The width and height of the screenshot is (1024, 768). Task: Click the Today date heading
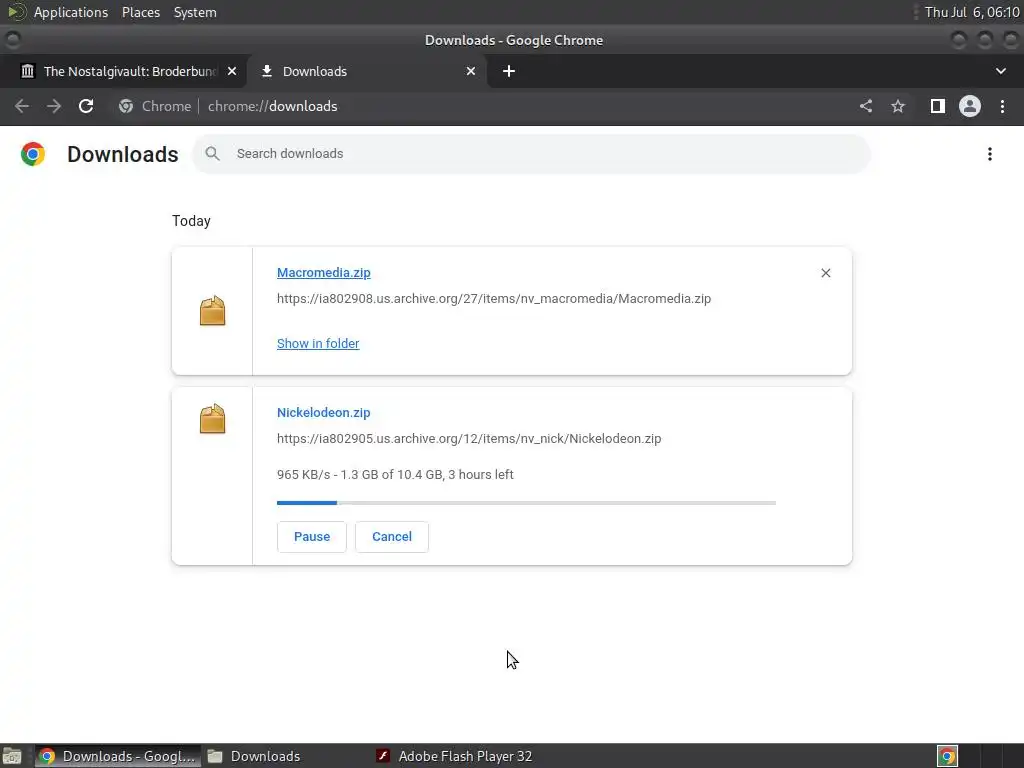pyautogui.click(x=191, y=221)
